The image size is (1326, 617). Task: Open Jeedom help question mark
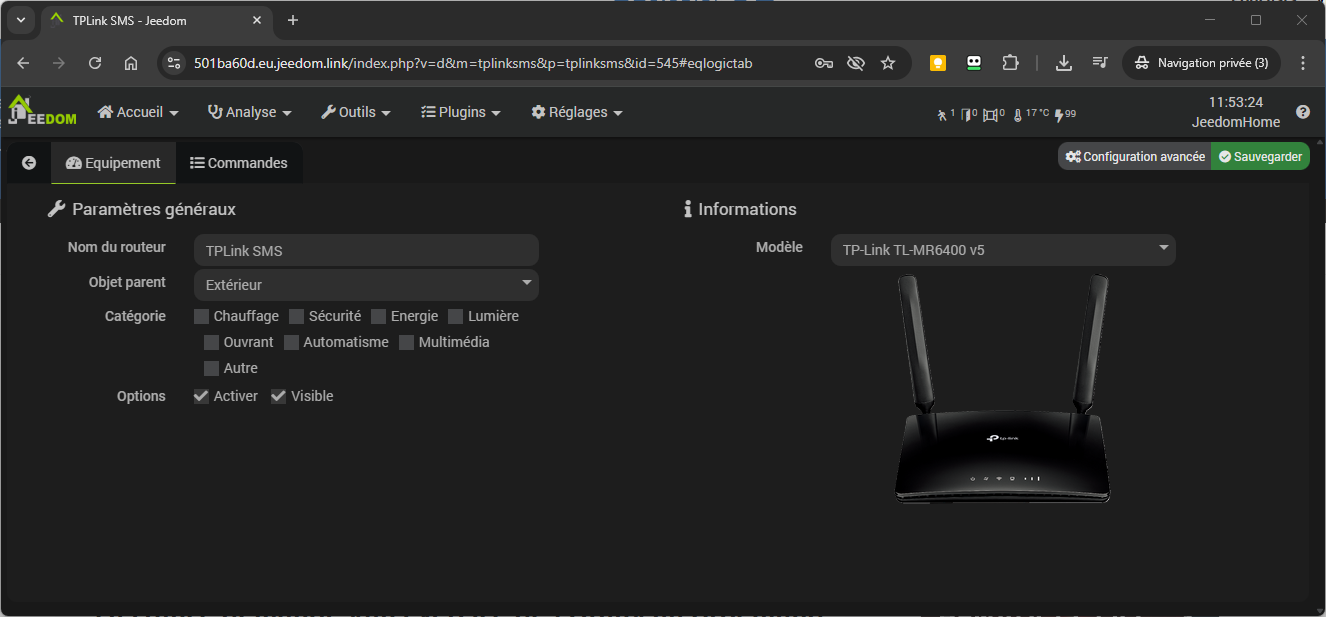[x=1303, y=112]
